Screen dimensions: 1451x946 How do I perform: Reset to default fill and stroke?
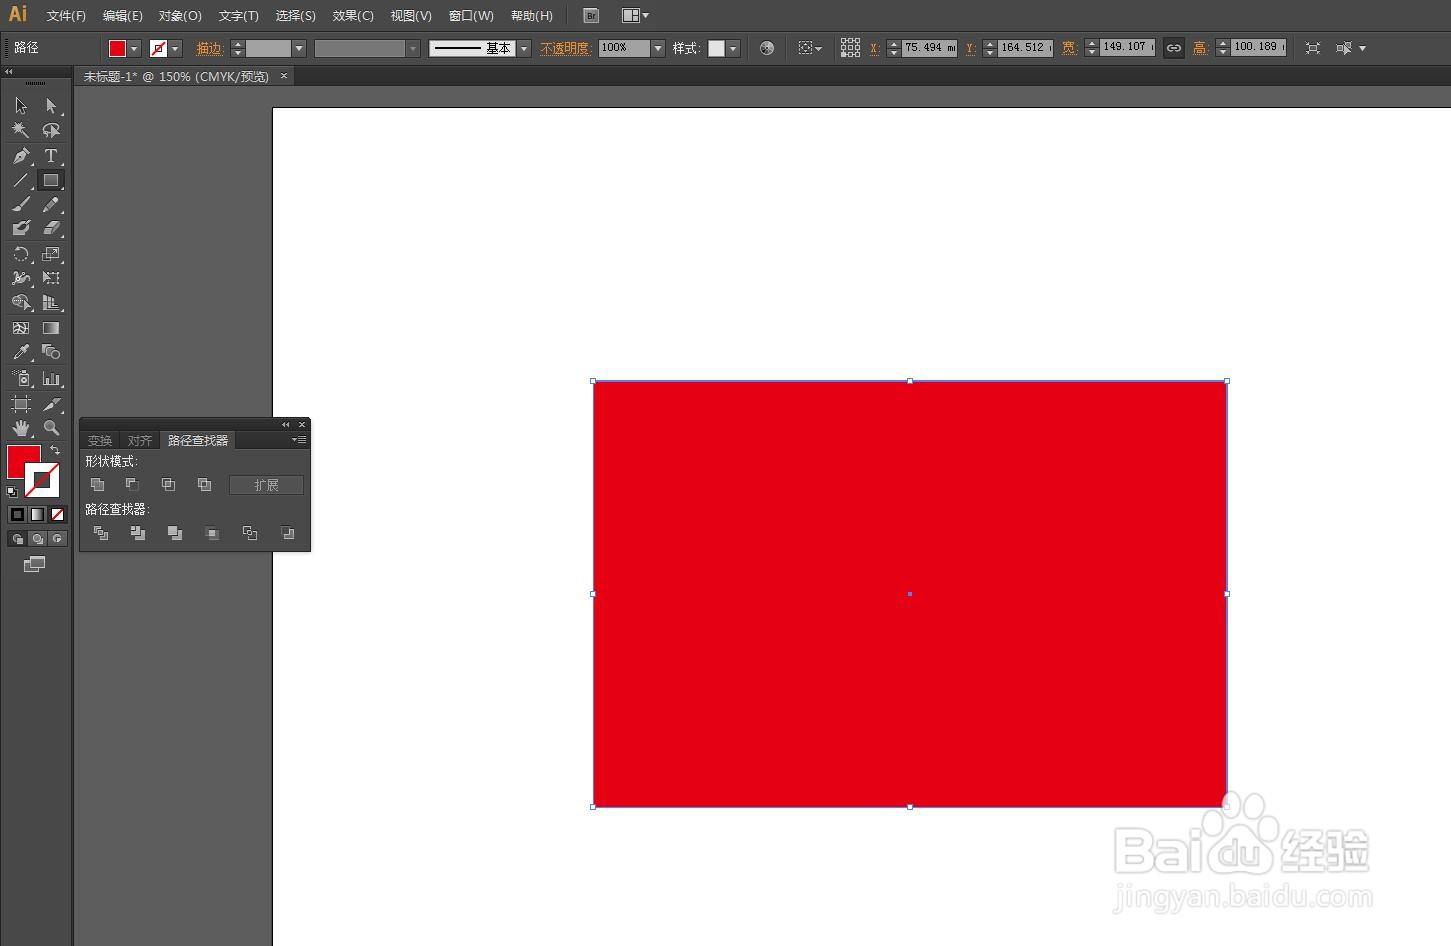[12, 492]
